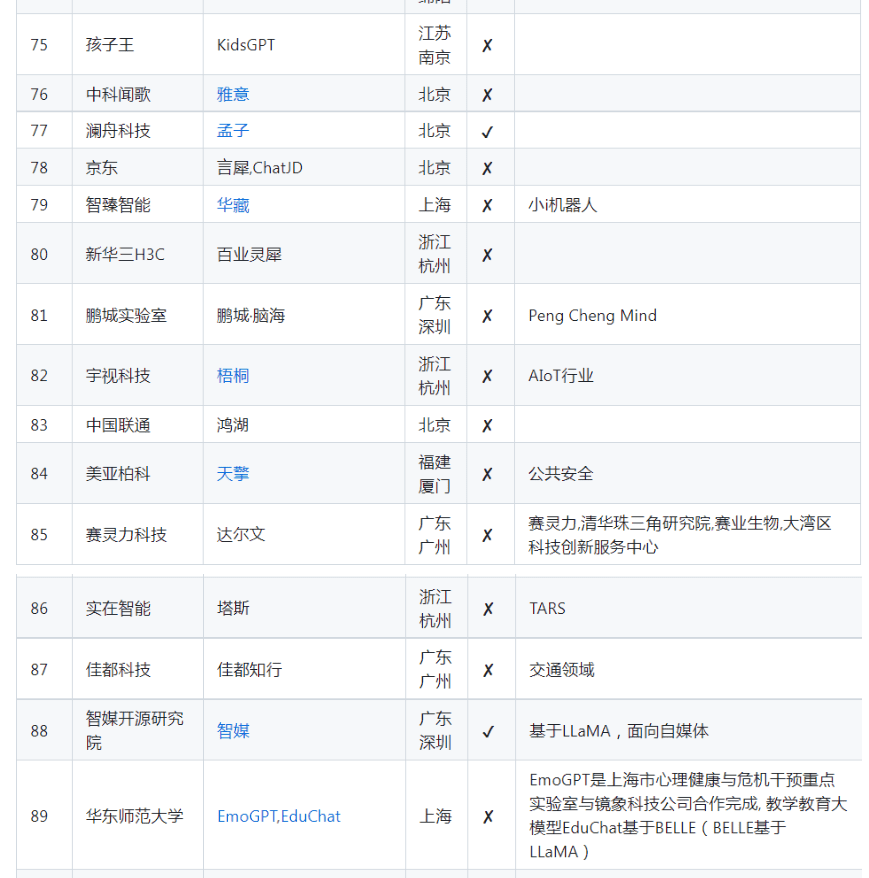Click the checkmark in the 澜舟科技 row
Screen dimensions: 869x878
(488, 132)
